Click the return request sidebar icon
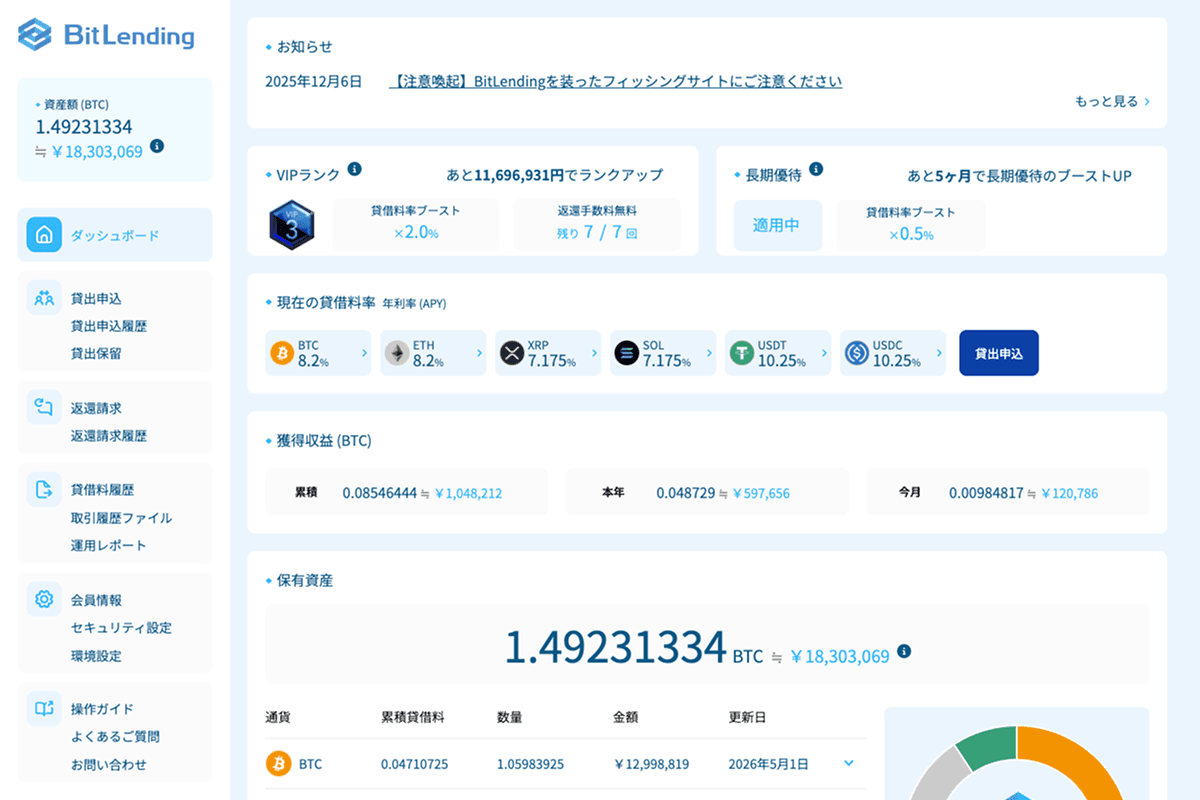Screen dimensions: 1200x800 (x=44, y=407)
